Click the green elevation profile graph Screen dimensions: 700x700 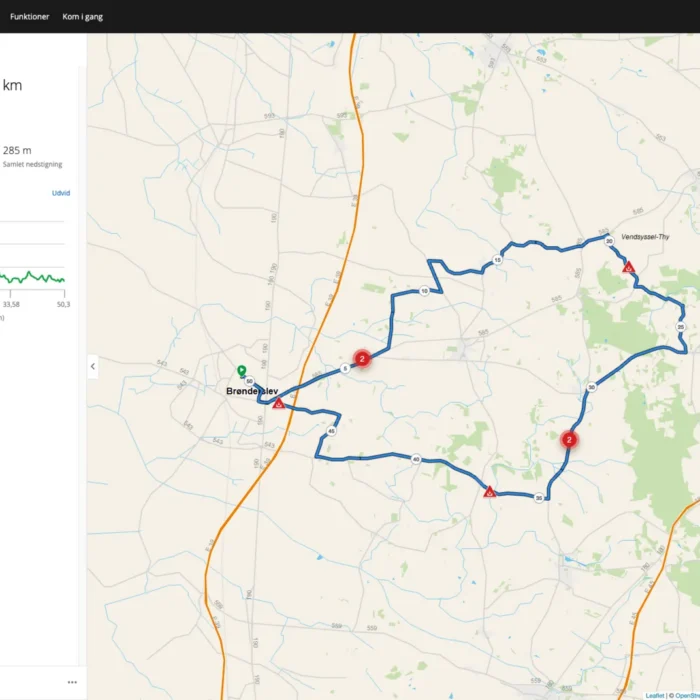coord(32,277)
